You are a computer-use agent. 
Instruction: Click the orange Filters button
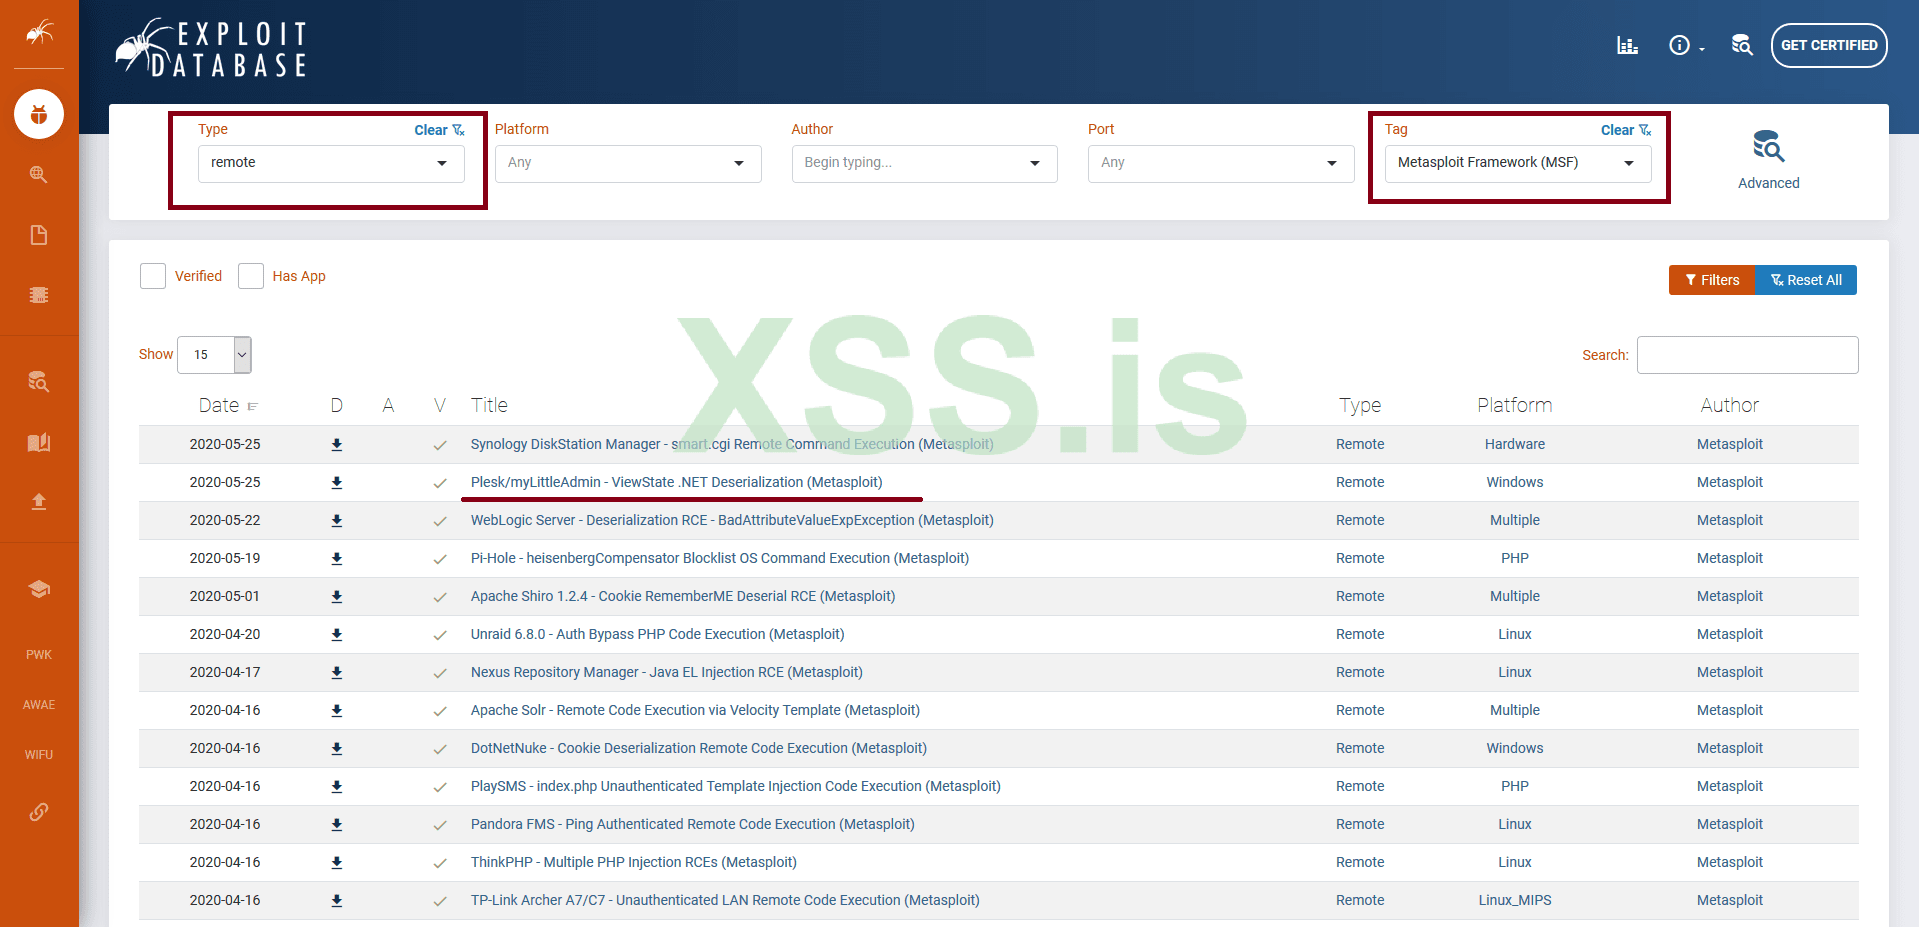point(1712,280)
